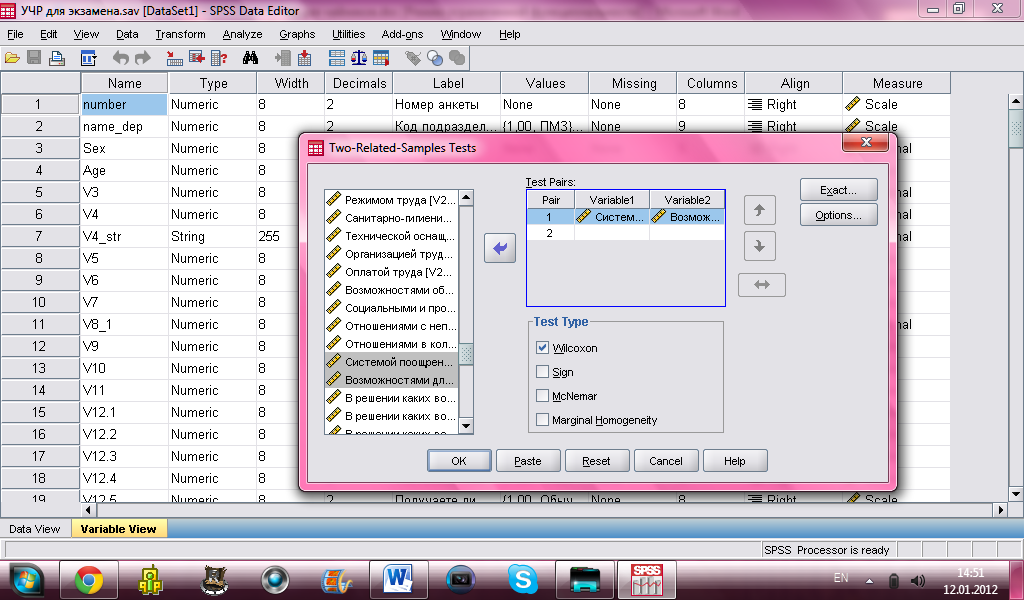
Task: Click the Find binoculars icon
Action: [x=250, y=58]
